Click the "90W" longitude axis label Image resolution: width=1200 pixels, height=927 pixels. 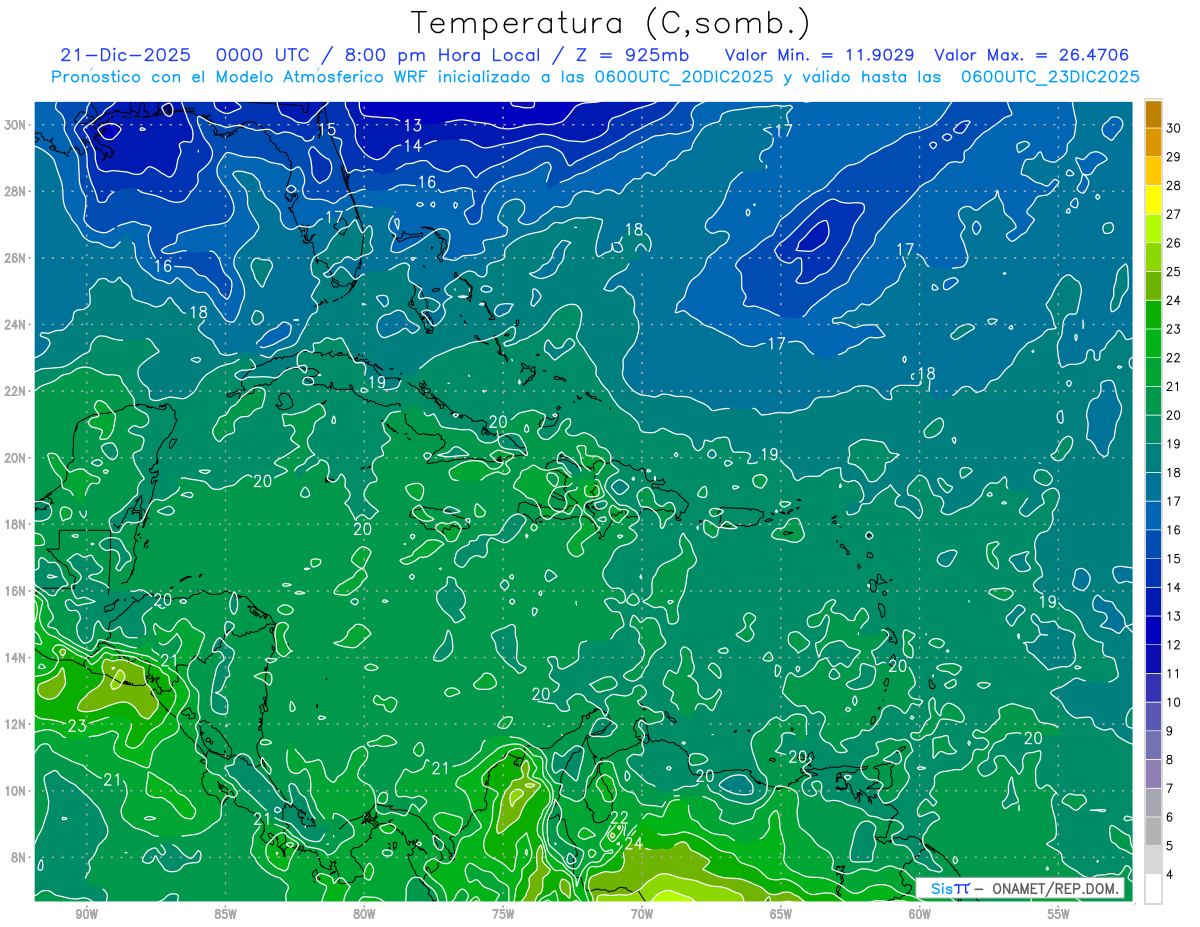[86, 914]
